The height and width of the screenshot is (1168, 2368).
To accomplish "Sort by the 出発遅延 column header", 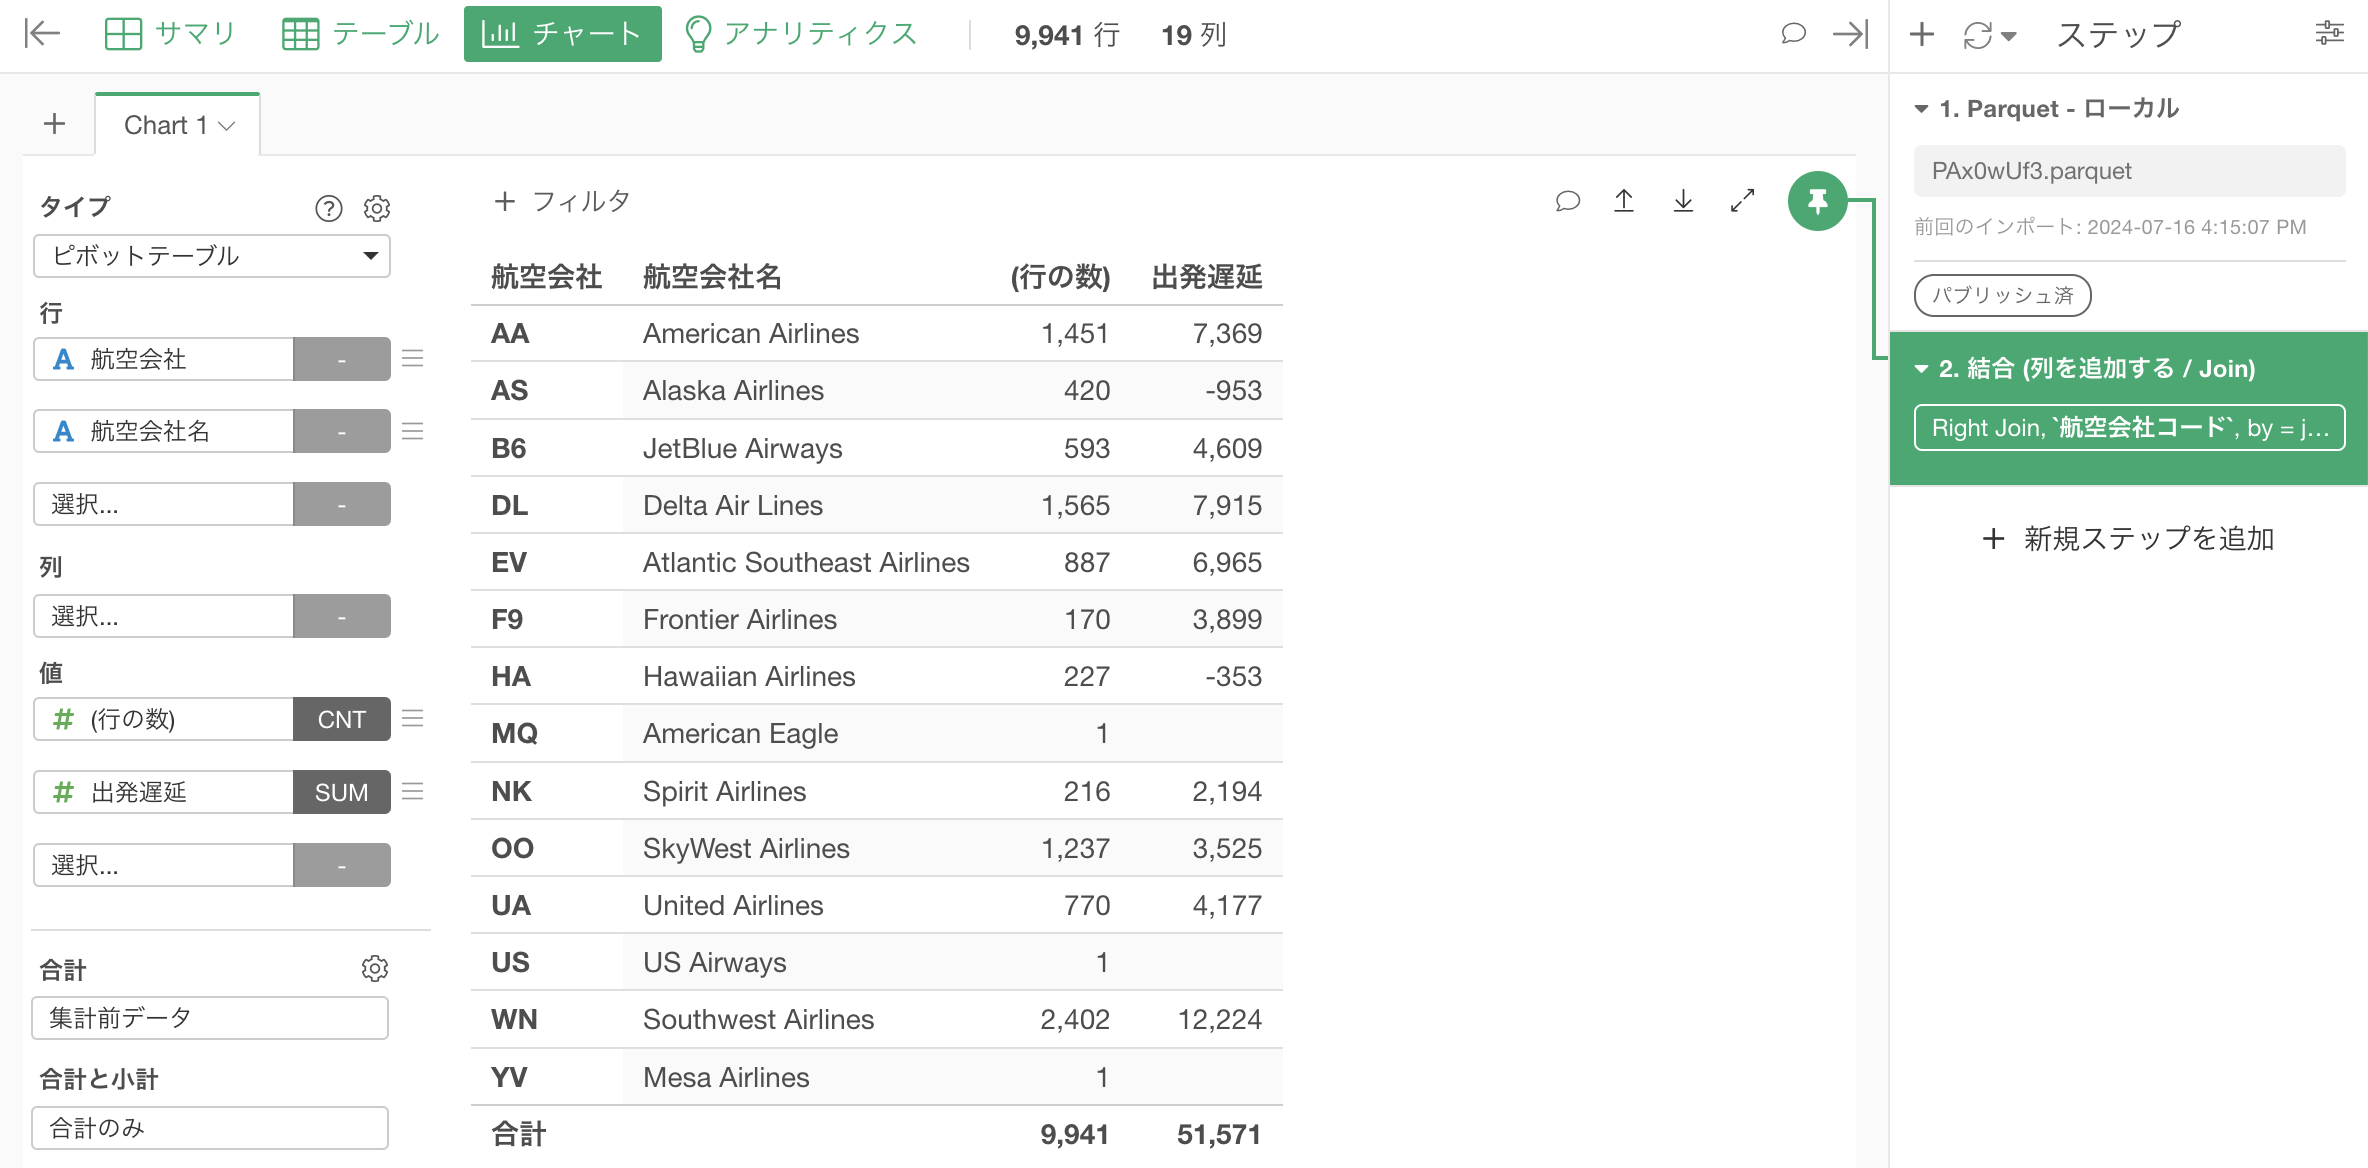I will 1207,277.
